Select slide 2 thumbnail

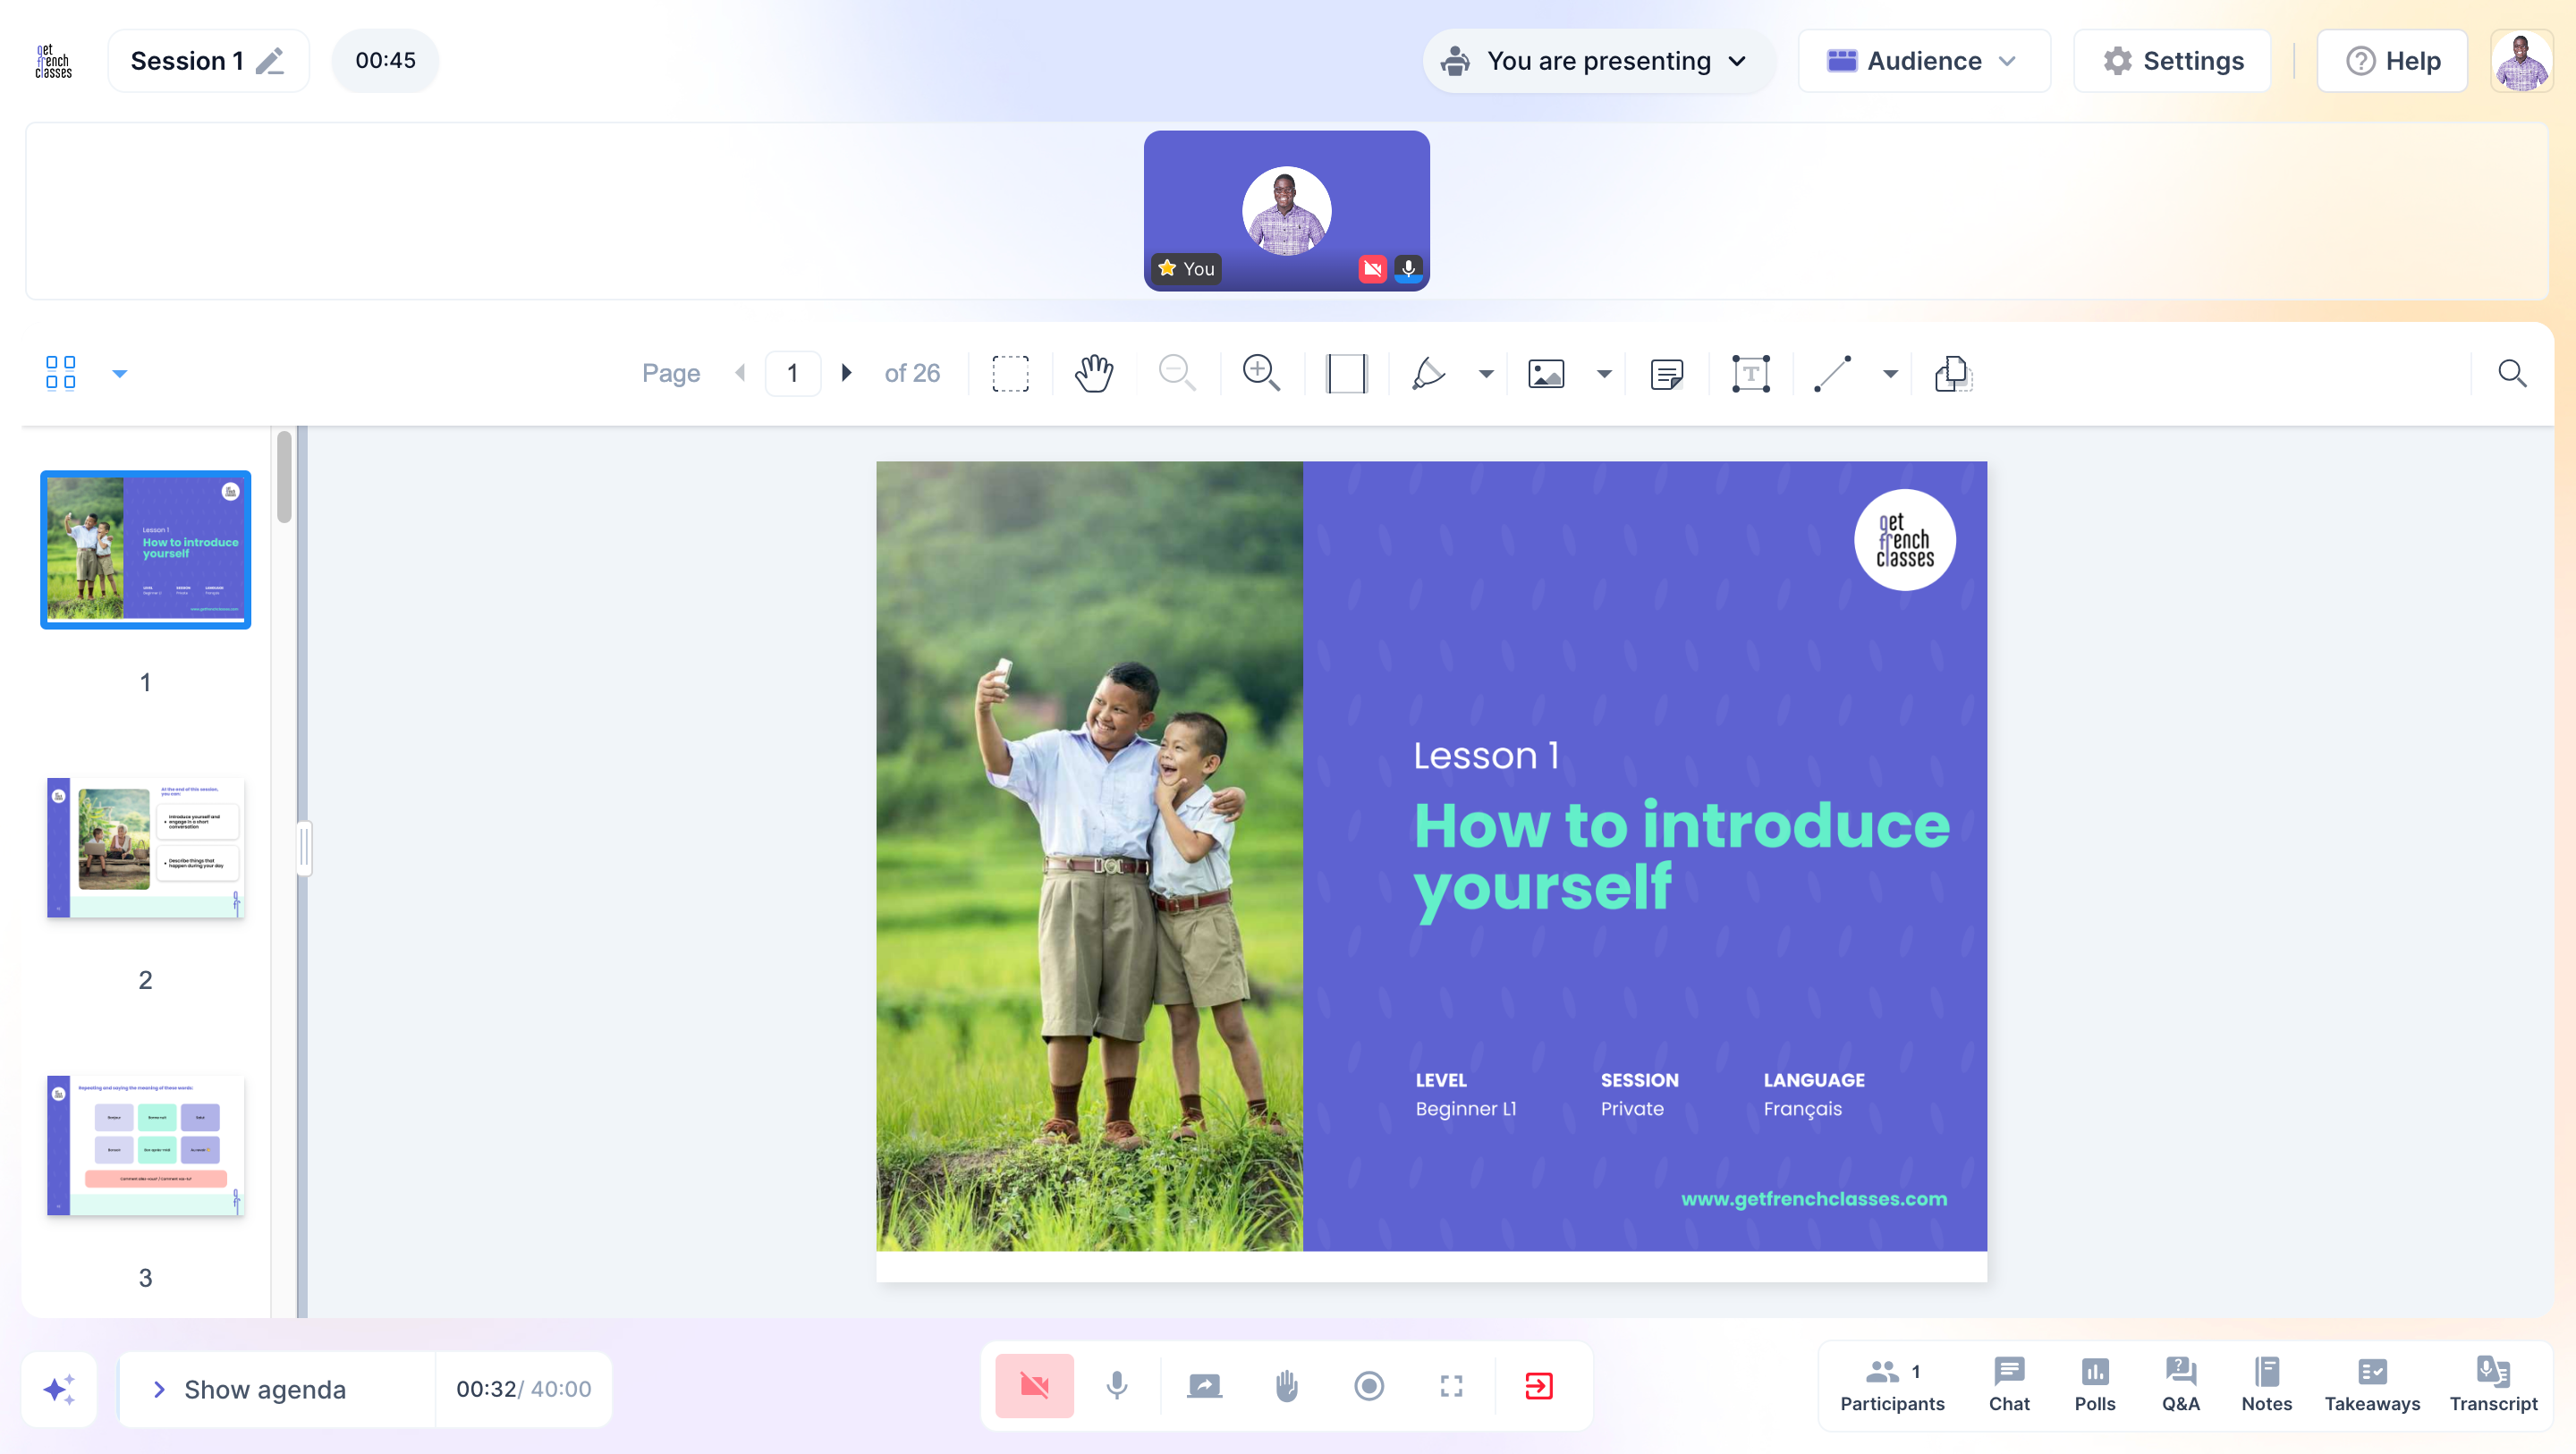pyautogui.click(x=146, y=847)
